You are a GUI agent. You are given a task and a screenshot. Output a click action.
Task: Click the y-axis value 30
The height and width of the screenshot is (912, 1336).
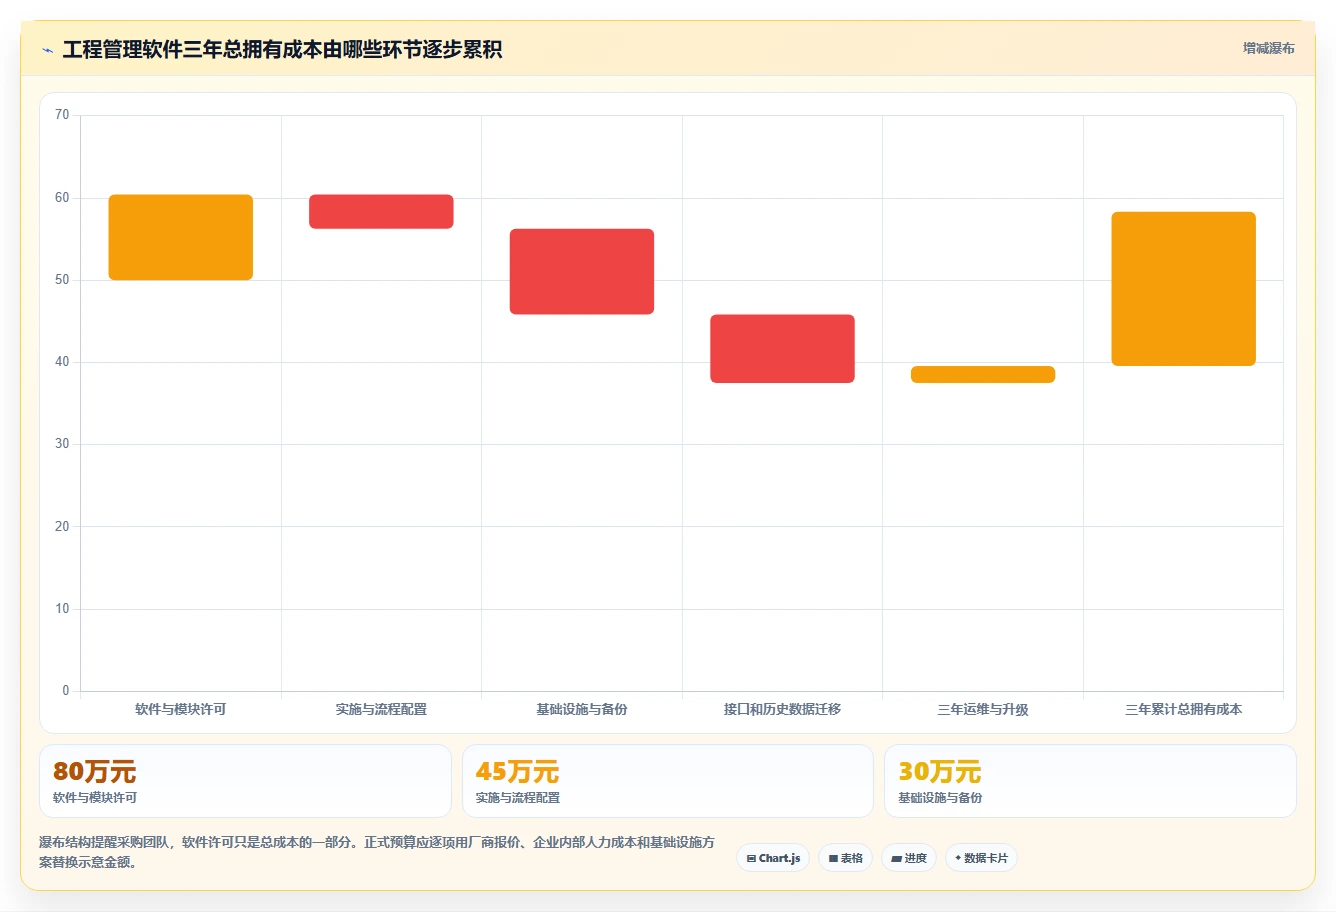(62, 444)
